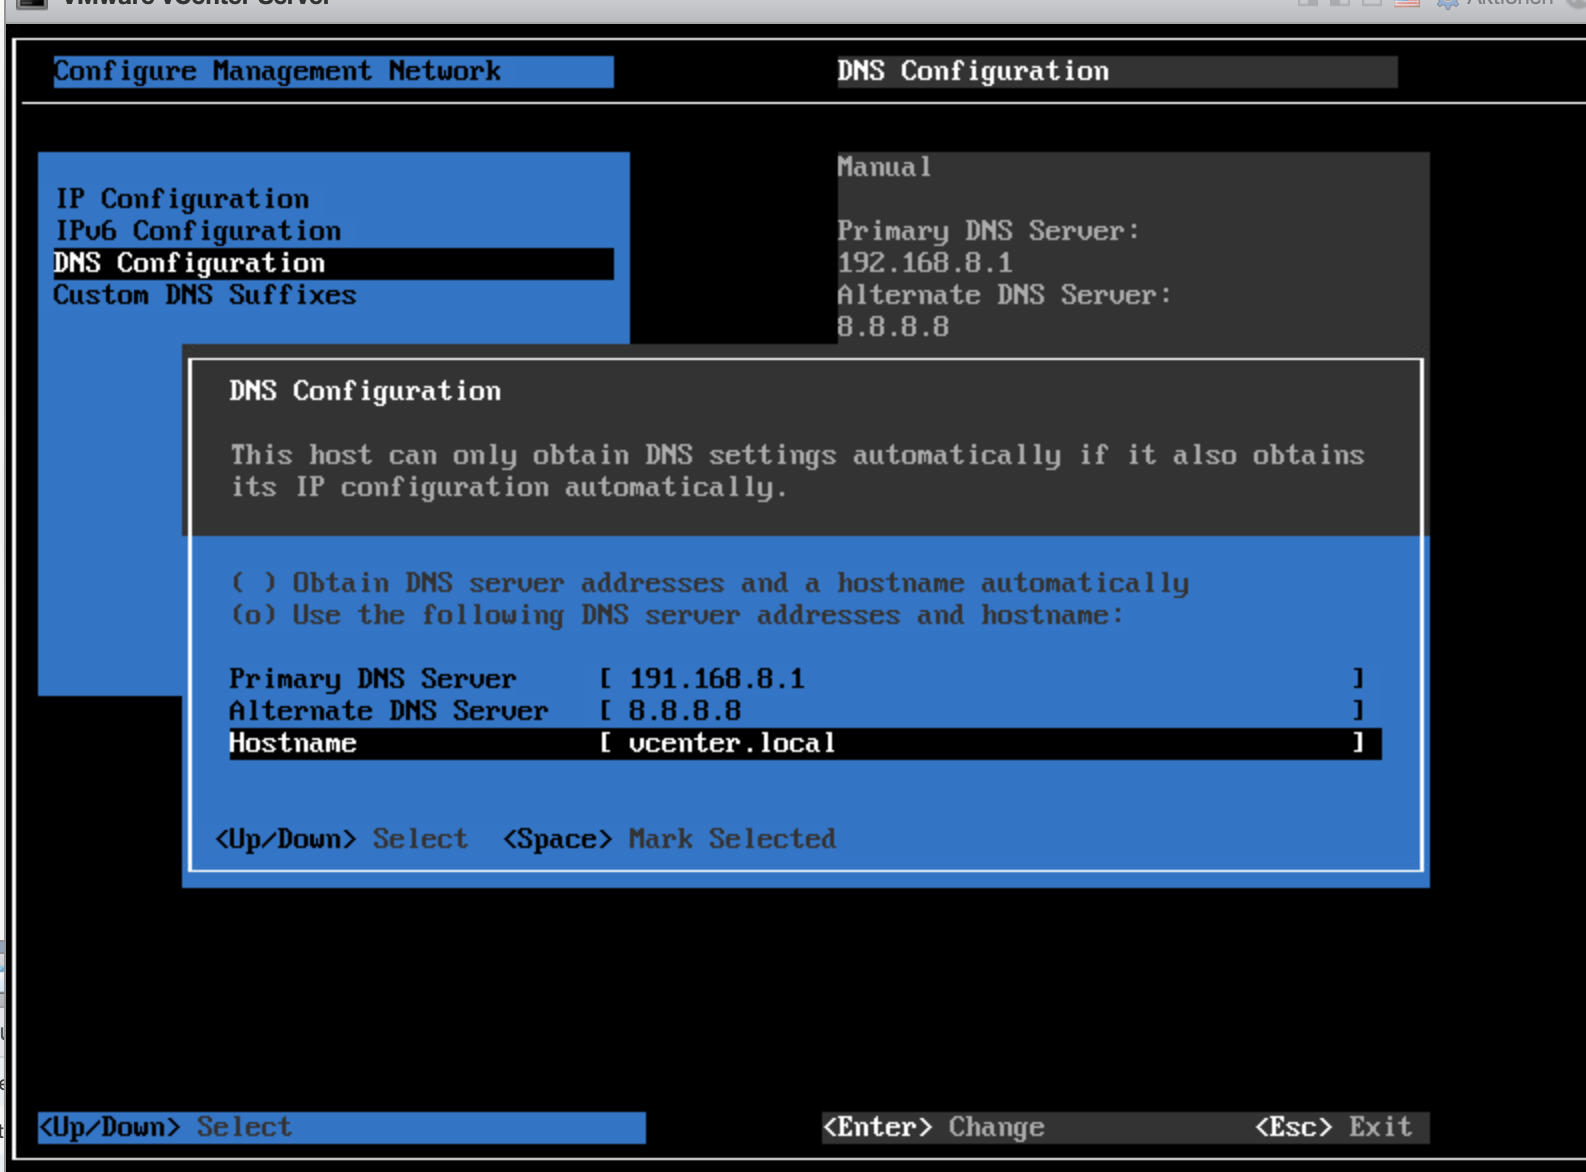Click the 192.168.8.1 primary DNS value
Viewport: 1586px width, 1172px height.
coord(925,263)
